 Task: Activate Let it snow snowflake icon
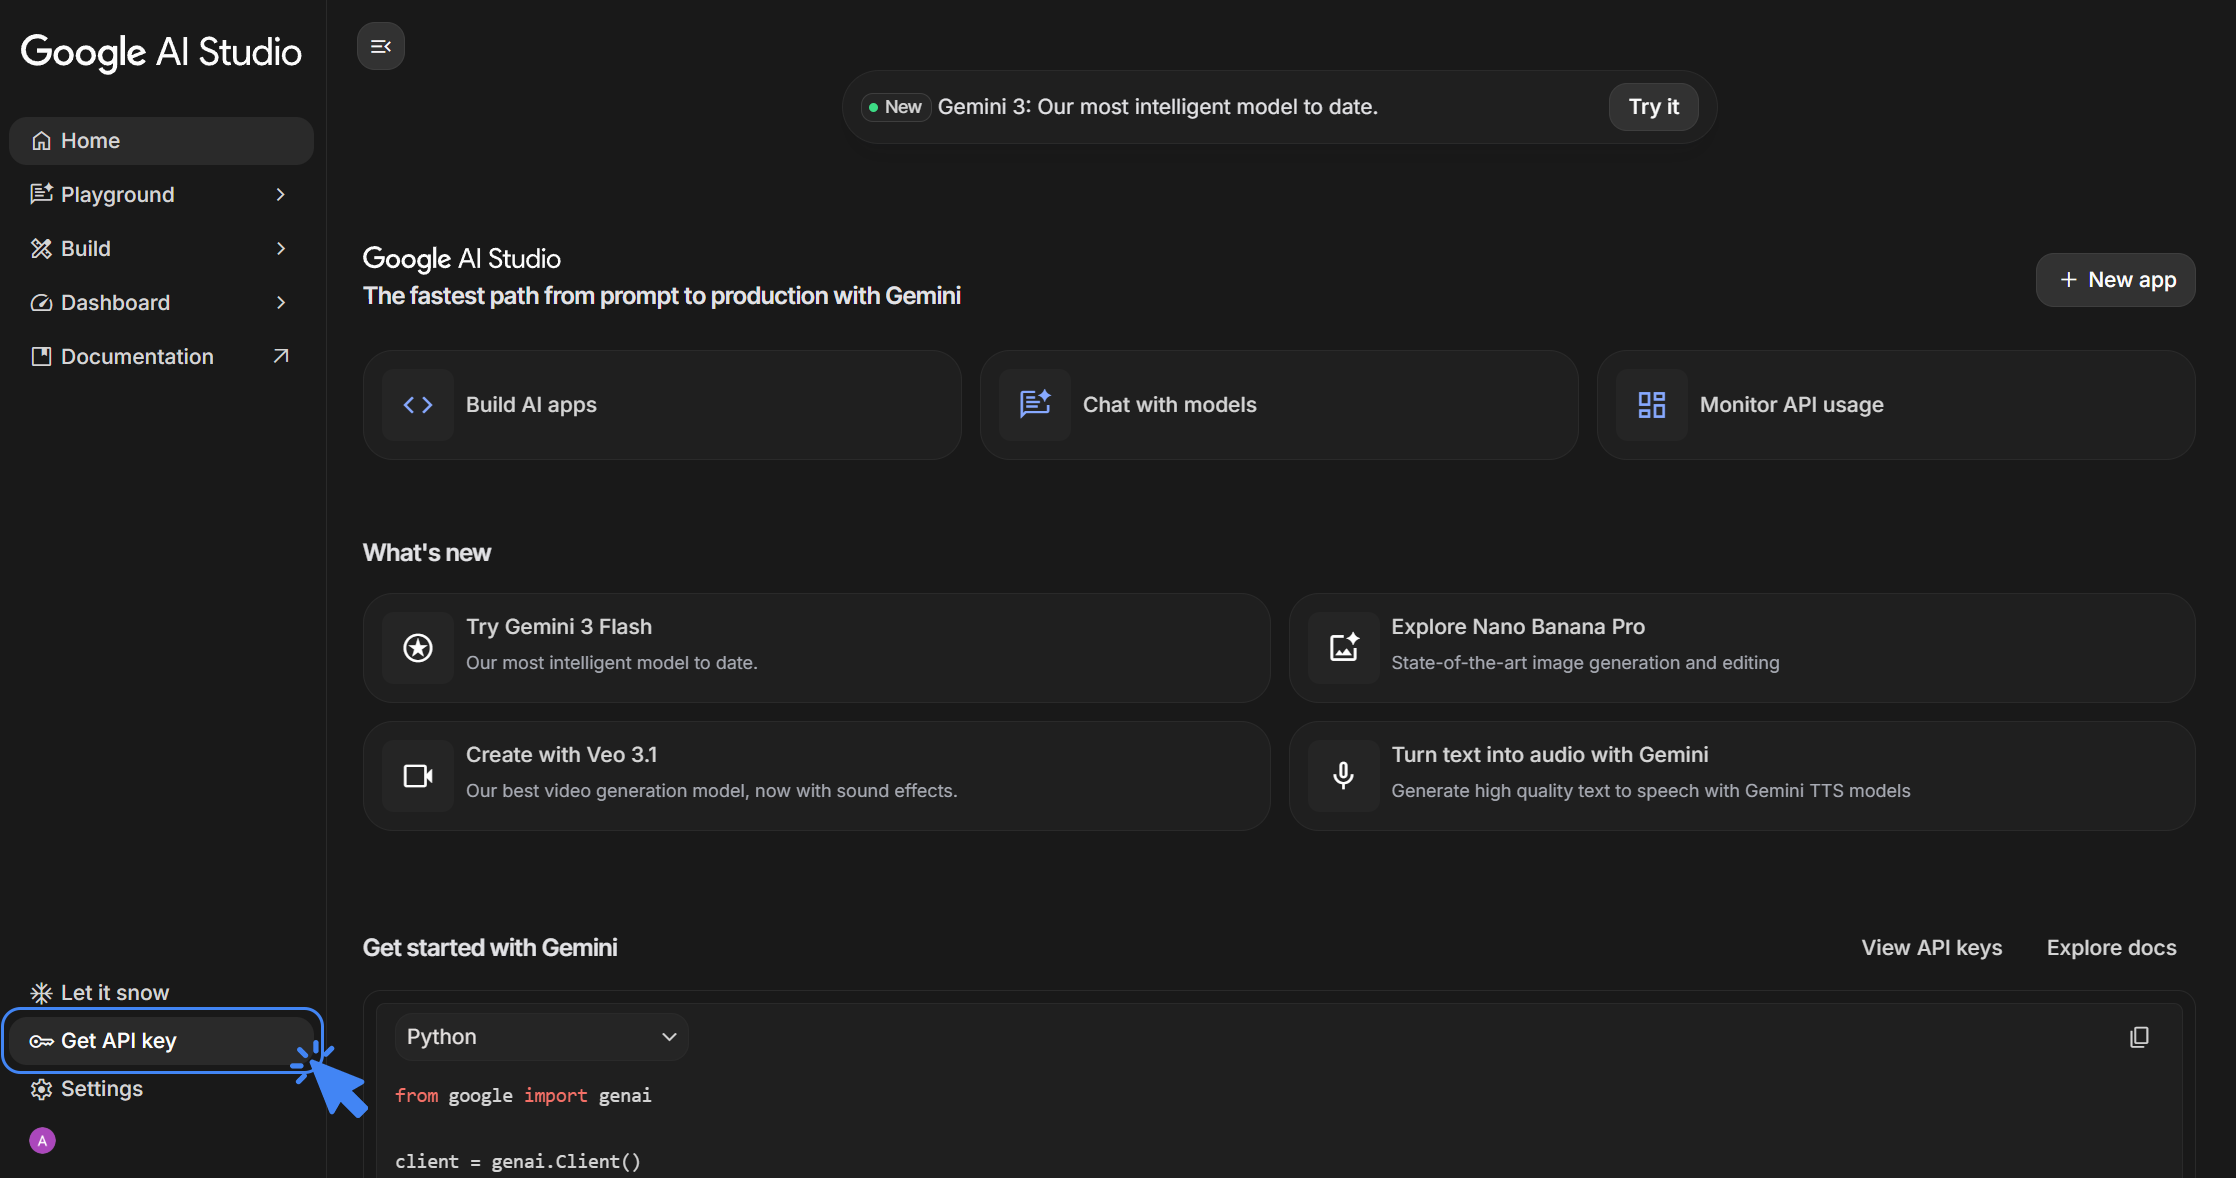[x=41, y=992]
